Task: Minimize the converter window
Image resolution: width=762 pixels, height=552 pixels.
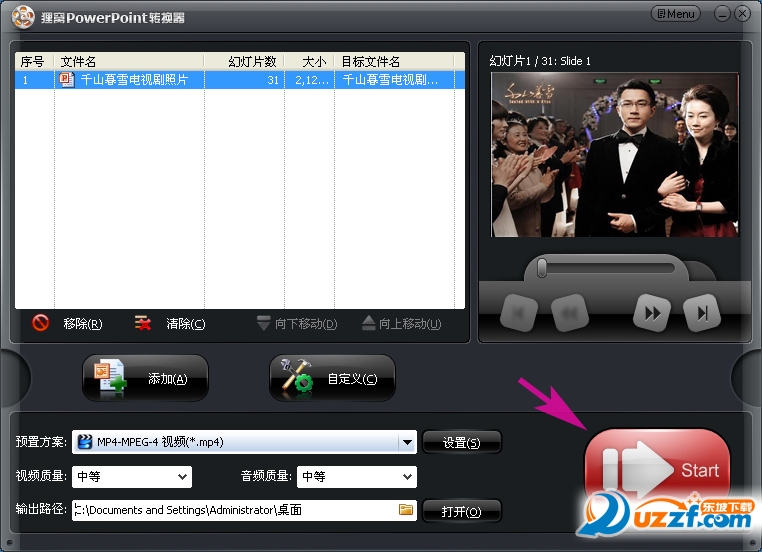Action: coord(722,14)
